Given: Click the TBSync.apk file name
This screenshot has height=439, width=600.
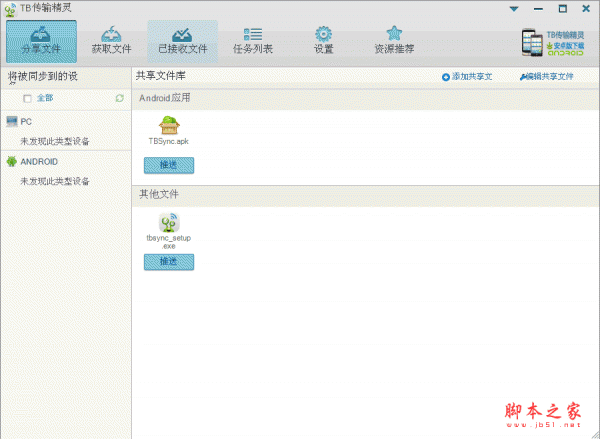Looking at the screenshot, I should point(169,141).
